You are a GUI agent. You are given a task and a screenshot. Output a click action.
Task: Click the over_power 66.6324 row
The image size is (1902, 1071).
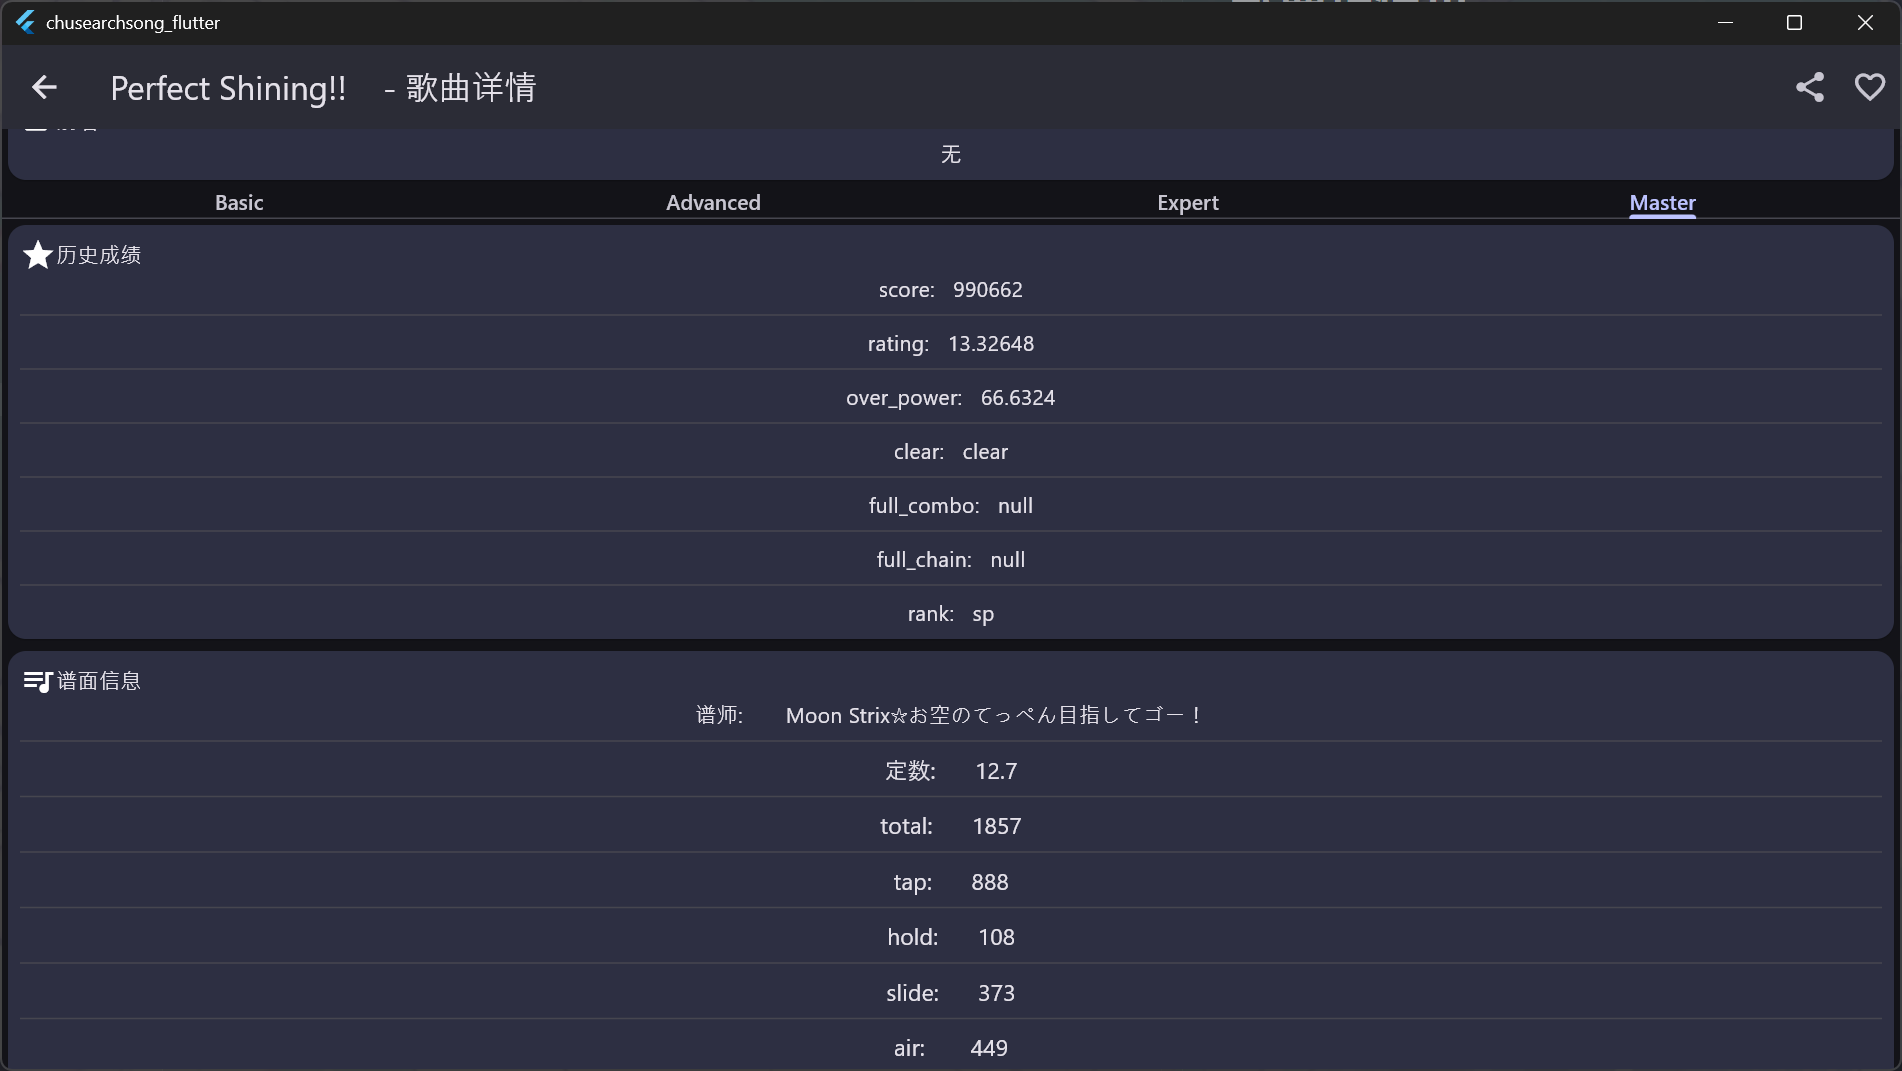coord(951,398)
